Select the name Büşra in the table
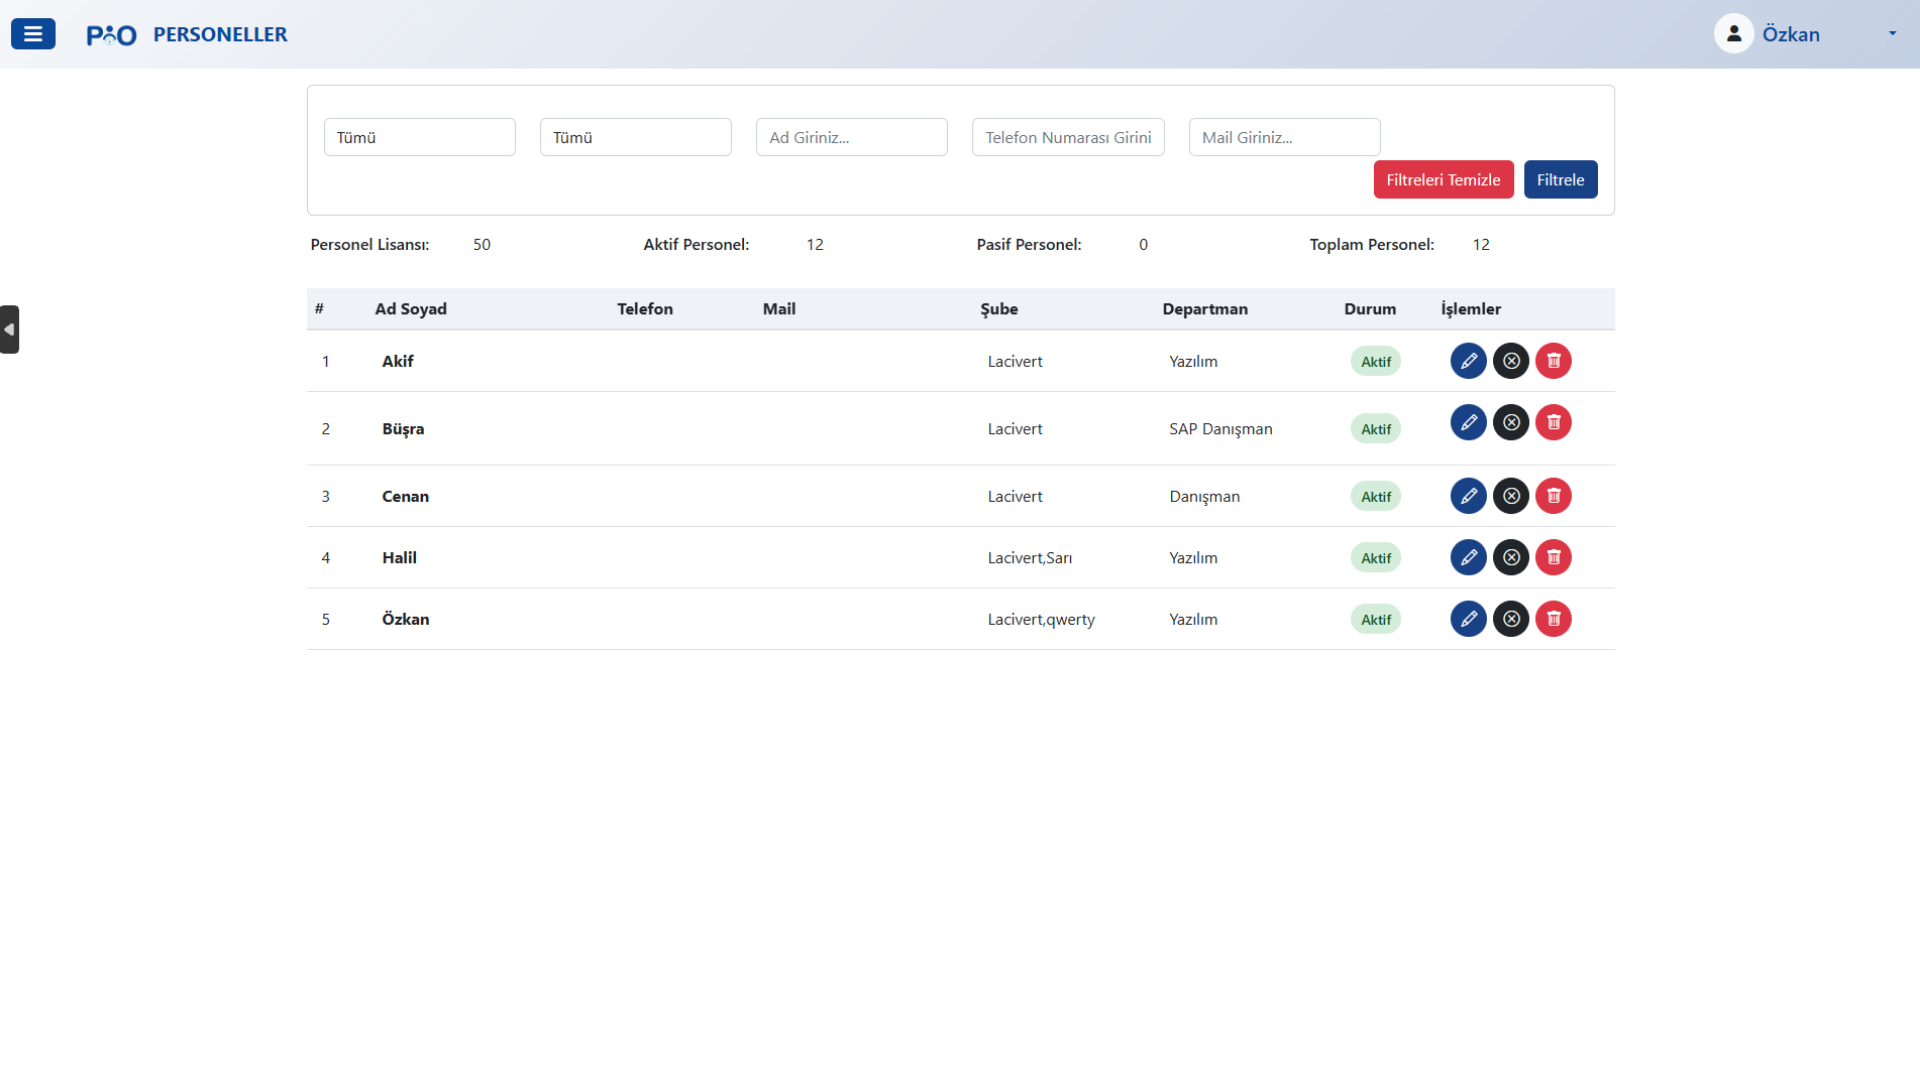1920x1080 pixels. (403, 429)
